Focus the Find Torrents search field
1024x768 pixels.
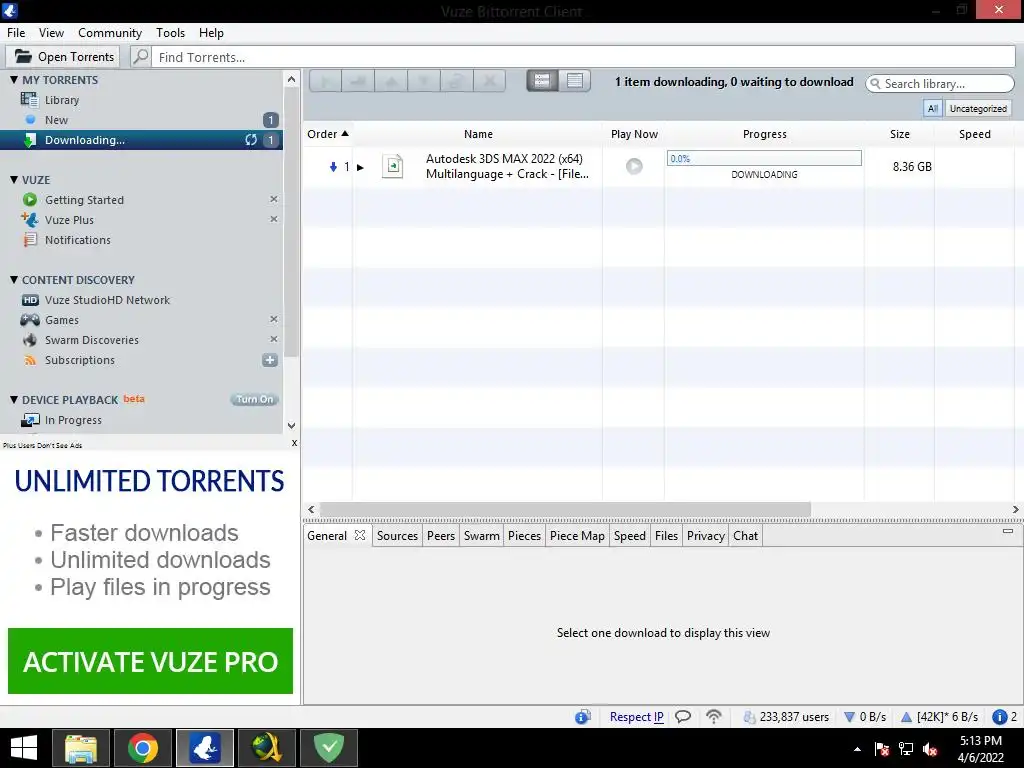point(583,57)
